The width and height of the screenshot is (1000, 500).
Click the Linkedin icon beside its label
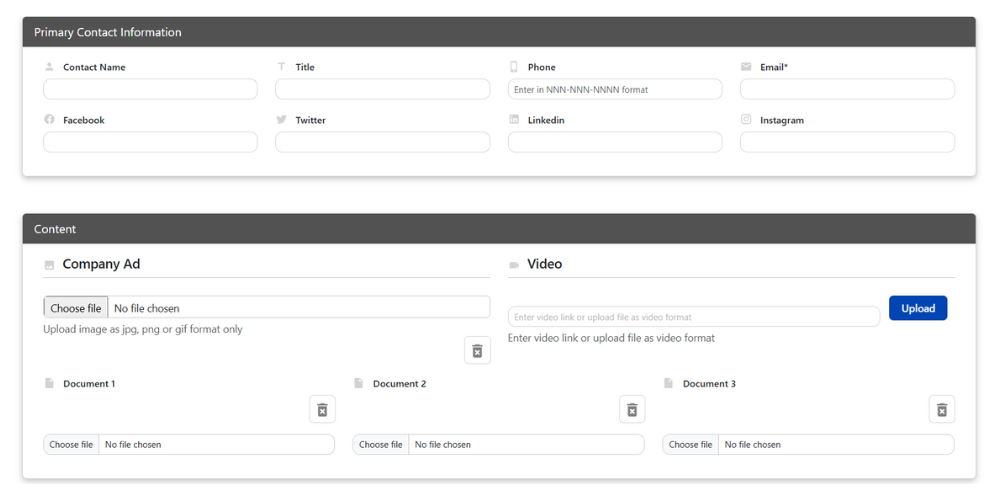pos(514,120)
